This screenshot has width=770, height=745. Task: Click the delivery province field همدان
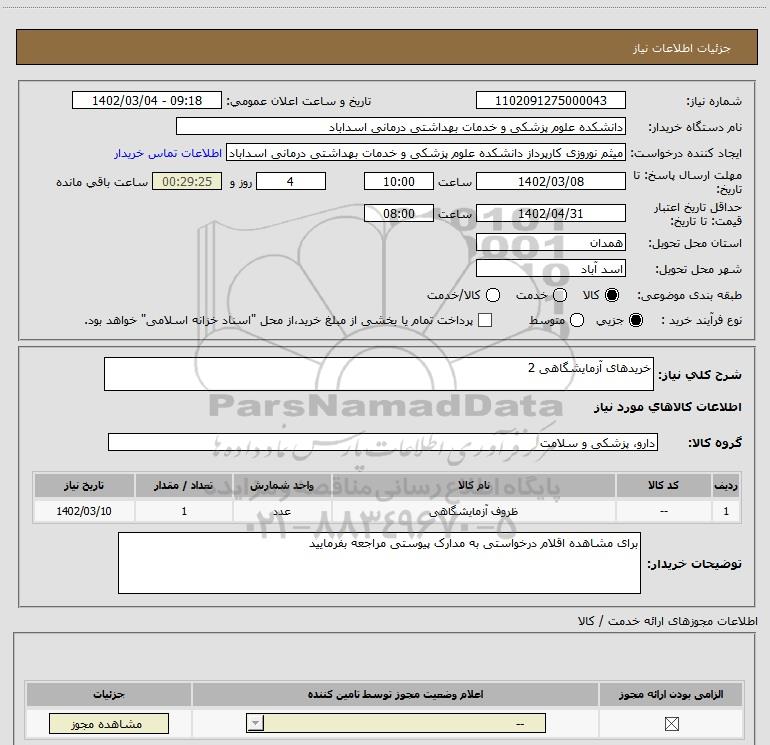(550, 243)
